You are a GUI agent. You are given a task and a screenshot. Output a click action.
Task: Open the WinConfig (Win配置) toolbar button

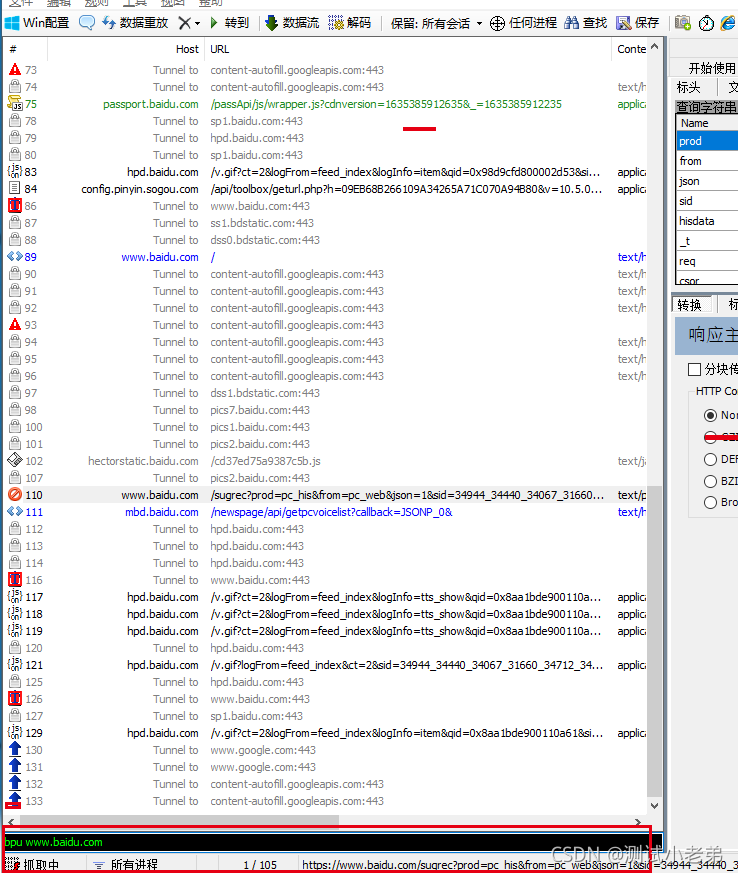(37, 23)
